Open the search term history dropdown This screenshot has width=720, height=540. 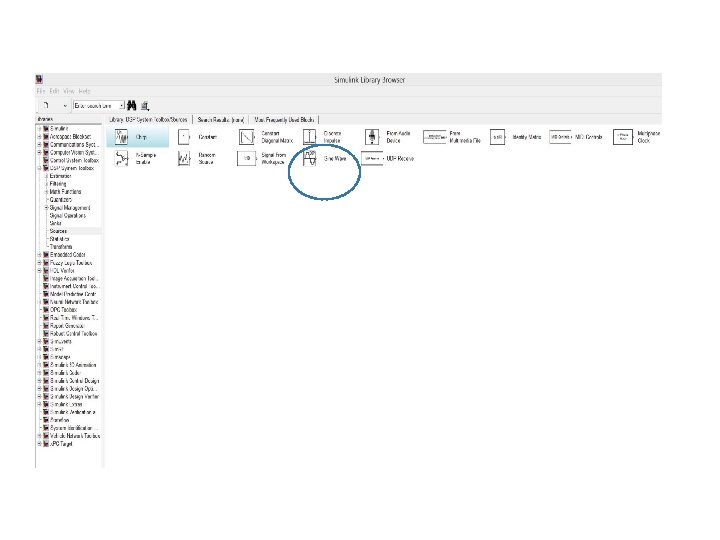tap(122, 106)
